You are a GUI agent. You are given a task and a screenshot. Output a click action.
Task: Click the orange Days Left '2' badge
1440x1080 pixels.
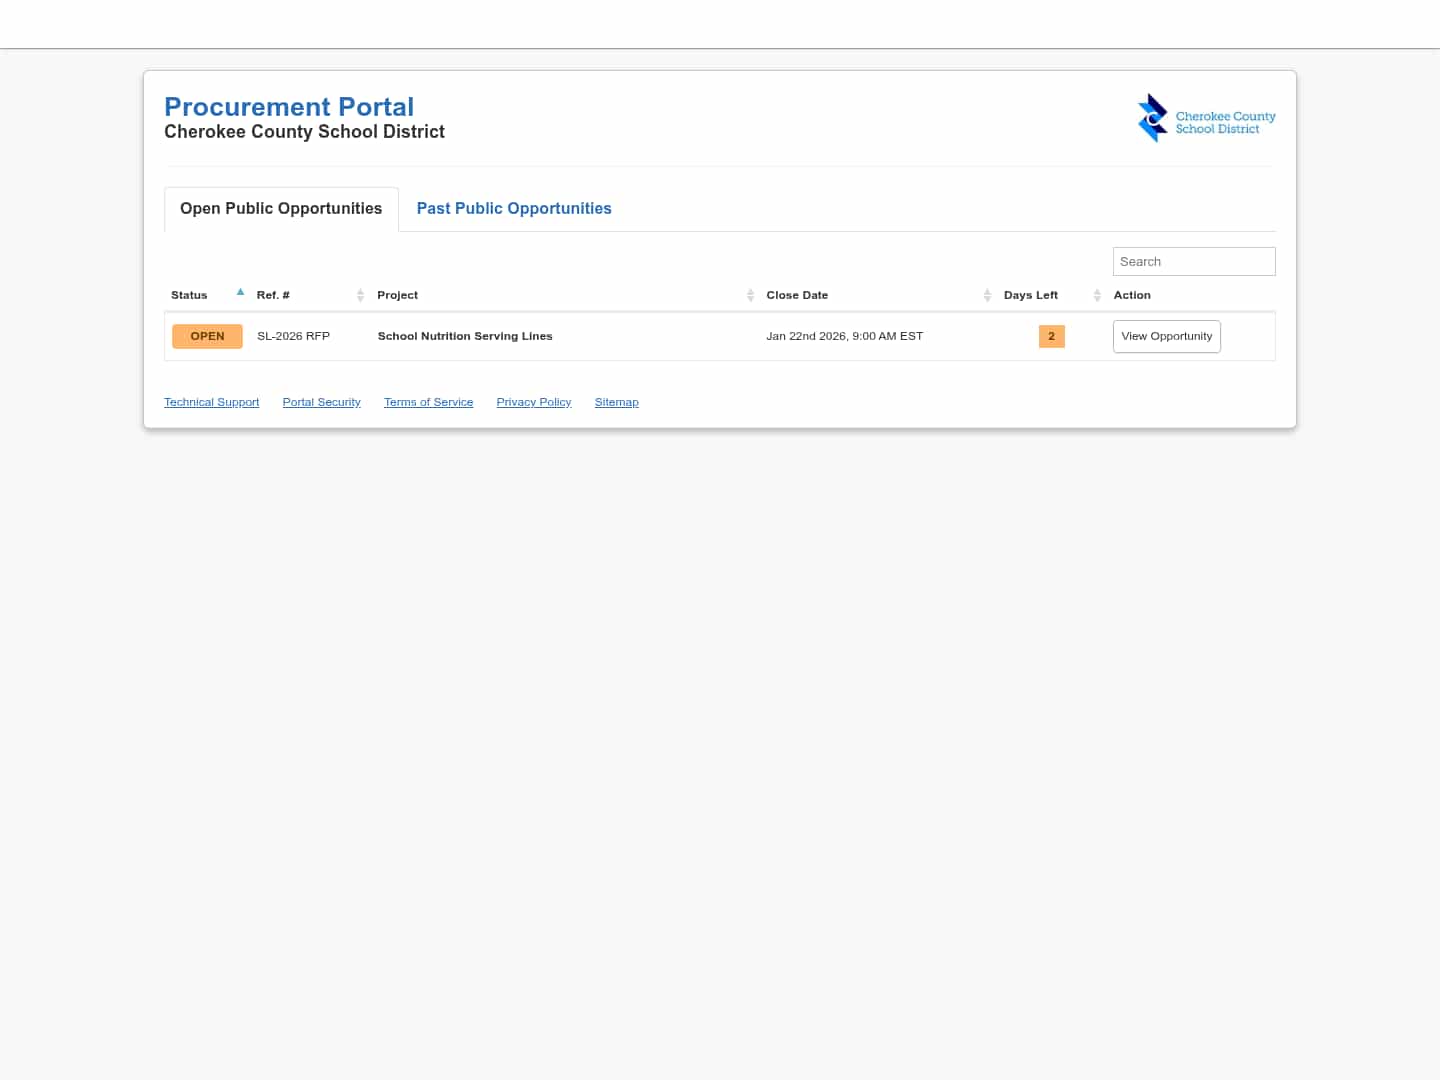(1051, 336)
